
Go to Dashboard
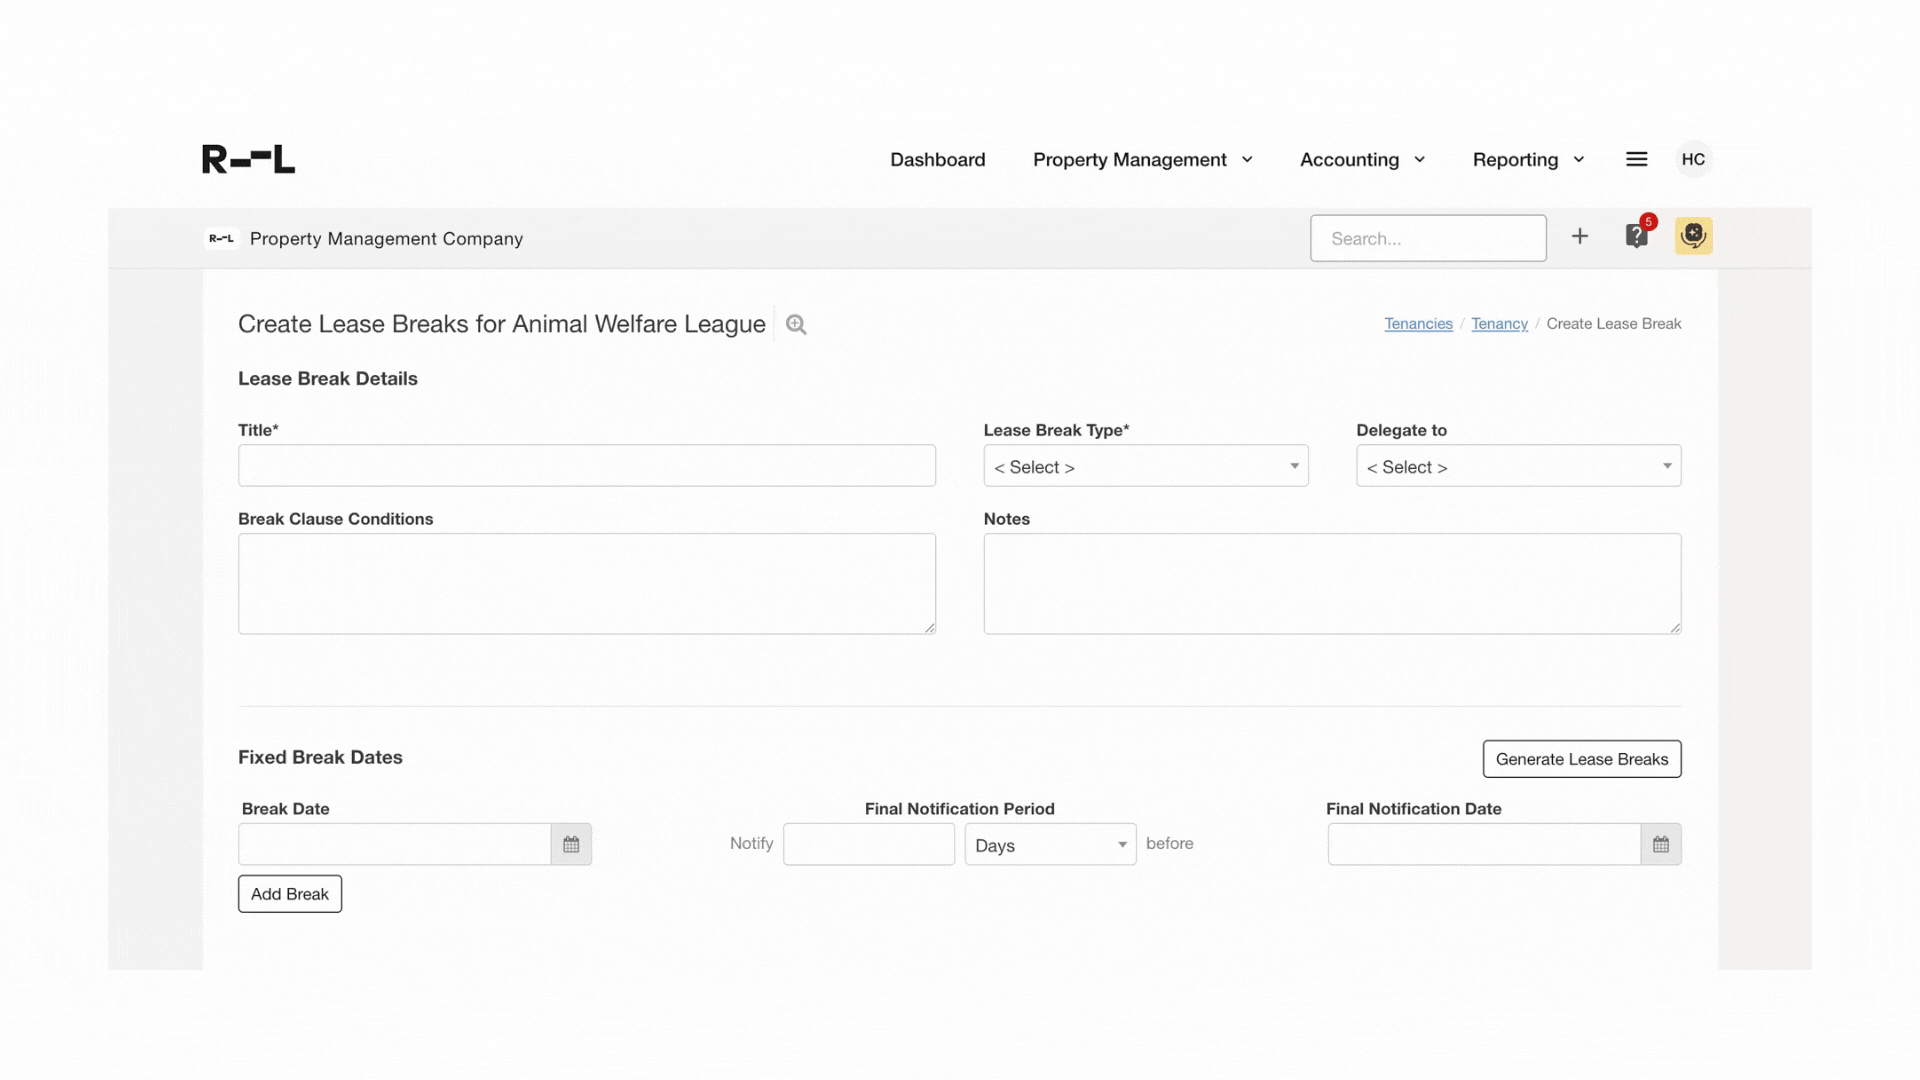click(937, 160)
